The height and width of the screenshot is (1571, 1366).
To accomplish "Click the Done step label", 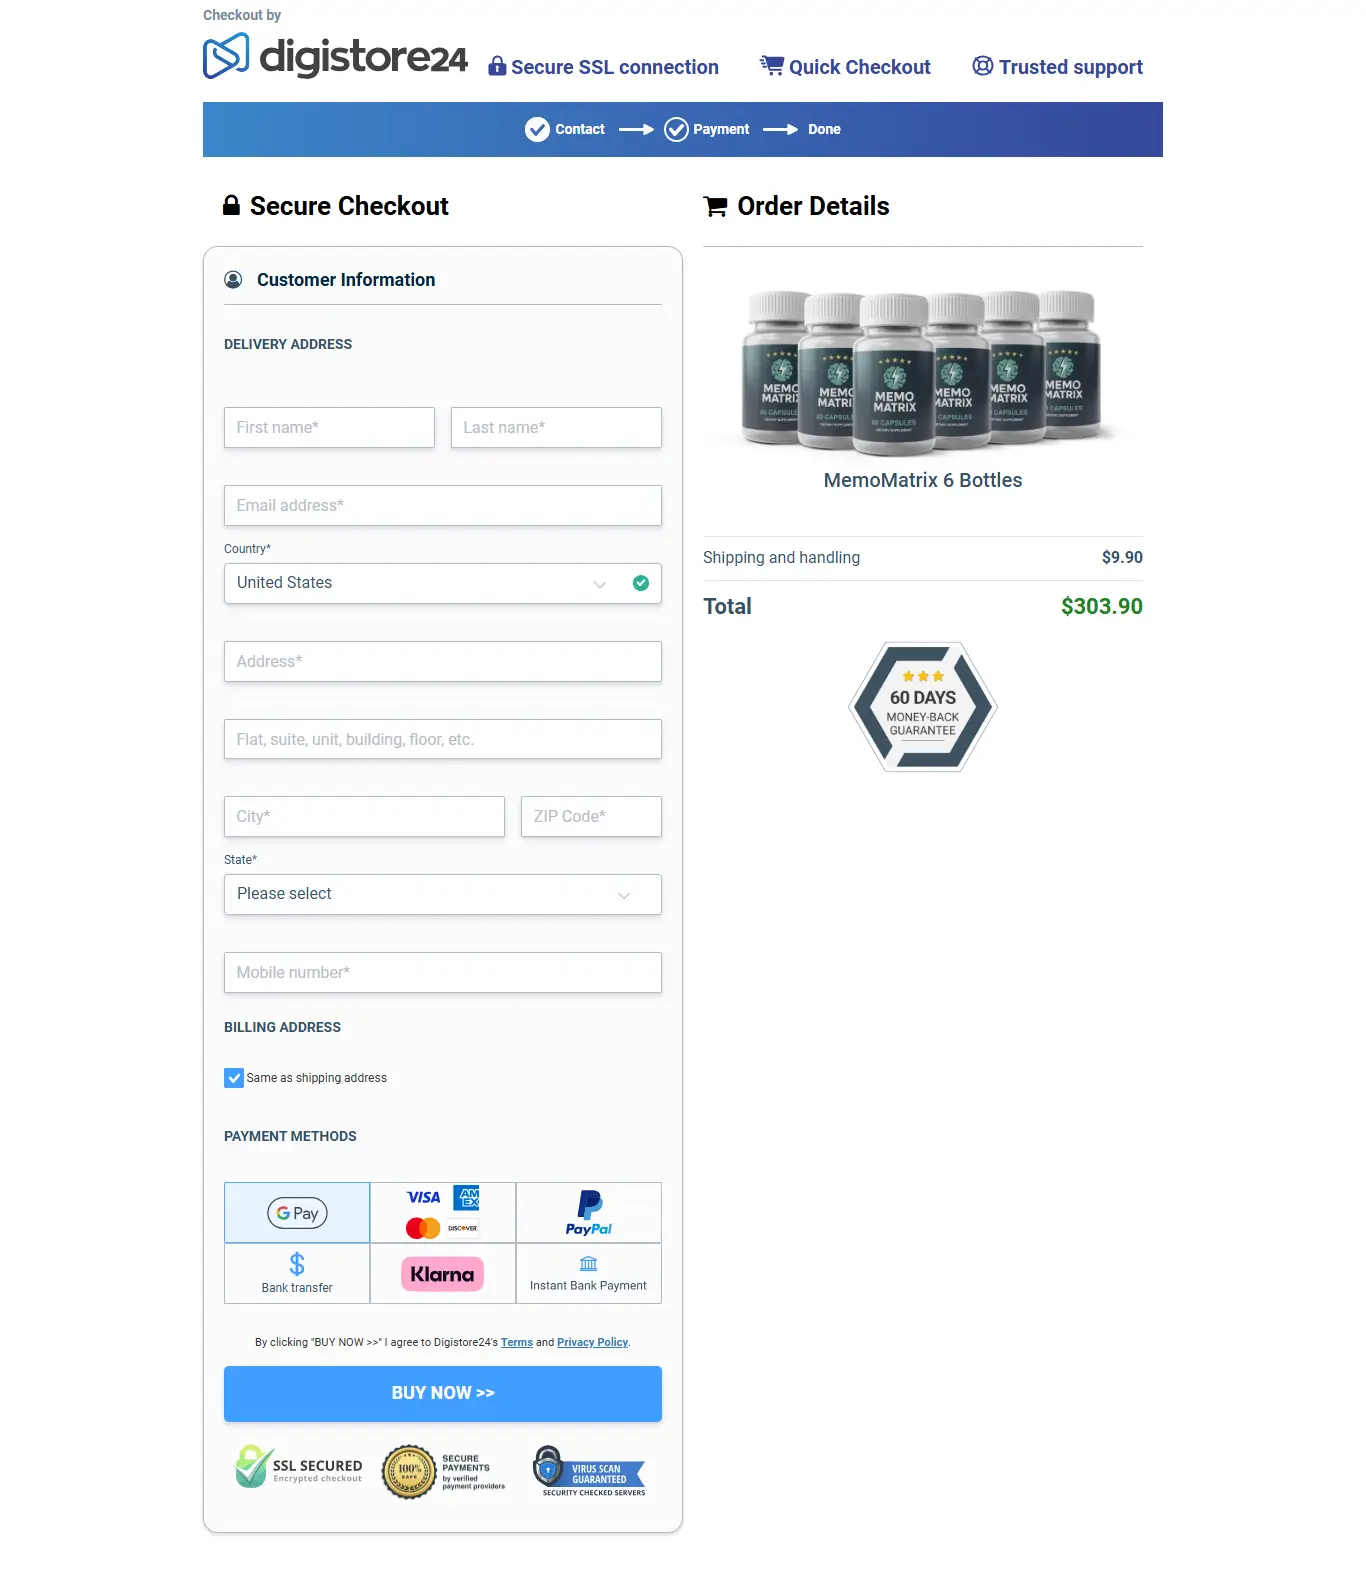I will (824, 129).
